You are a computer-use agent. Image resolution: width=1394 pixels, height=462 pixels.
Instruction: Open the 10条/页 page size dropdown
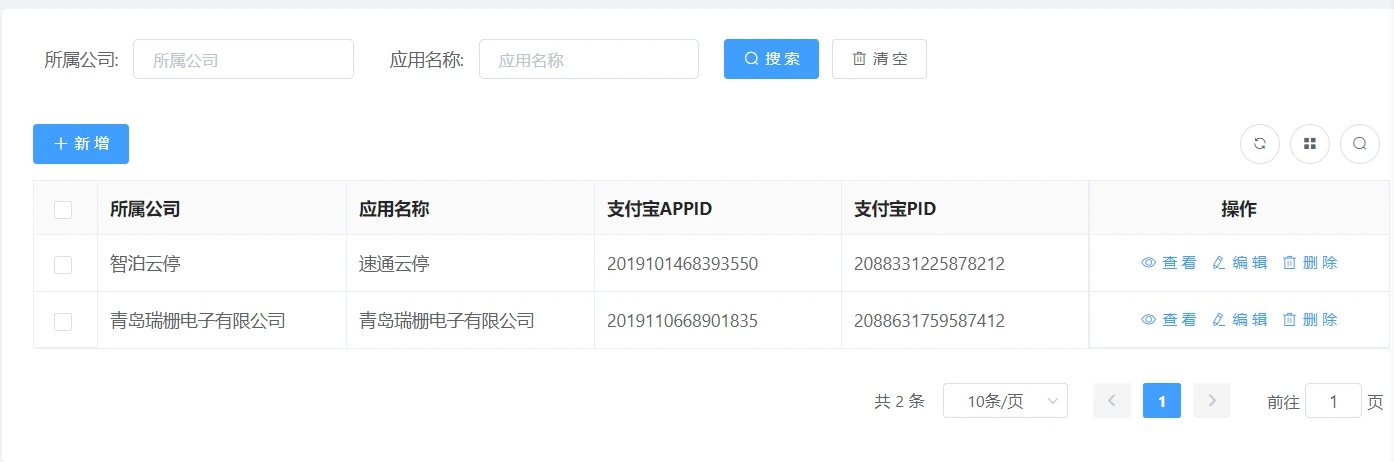1005,401
